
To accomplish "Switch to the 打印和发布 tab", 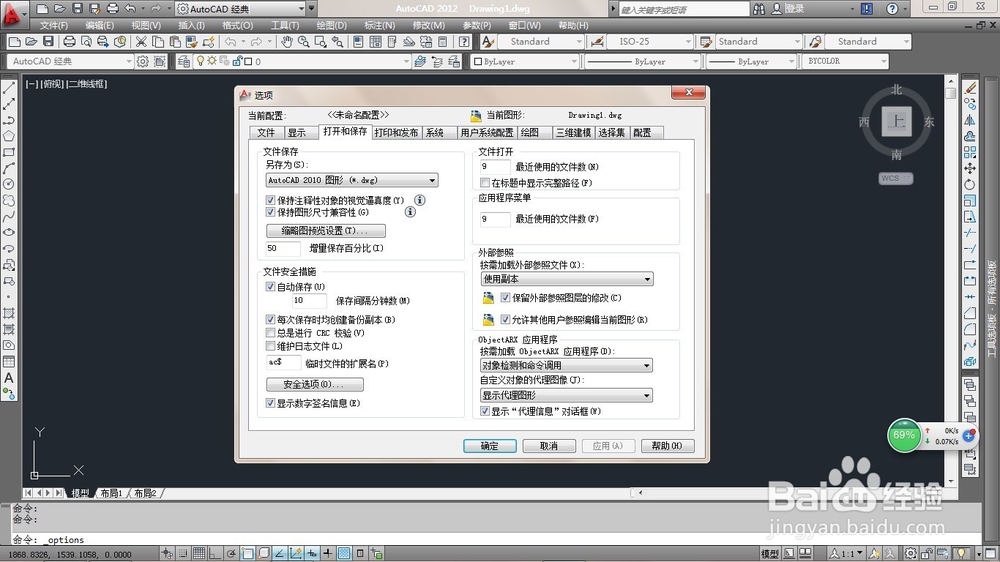I will point(396,133).
